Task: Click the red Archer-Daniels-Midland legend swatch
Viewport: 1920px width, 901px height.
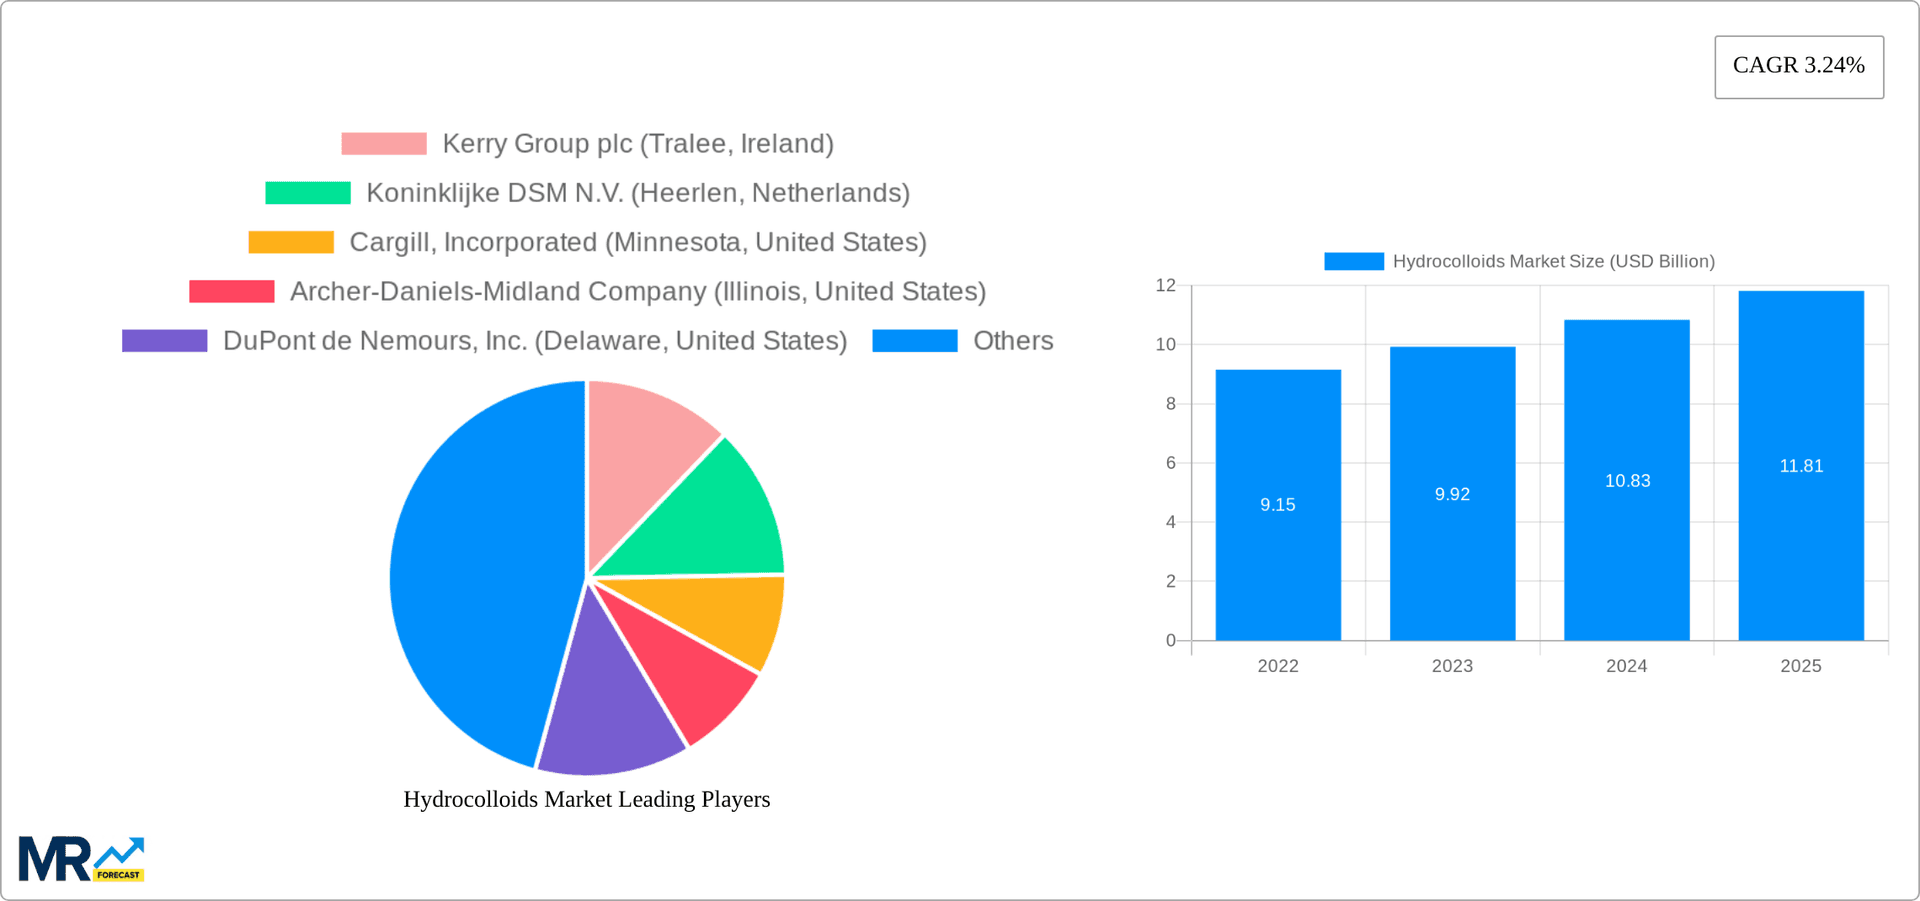Action: [x=231, y=291]
